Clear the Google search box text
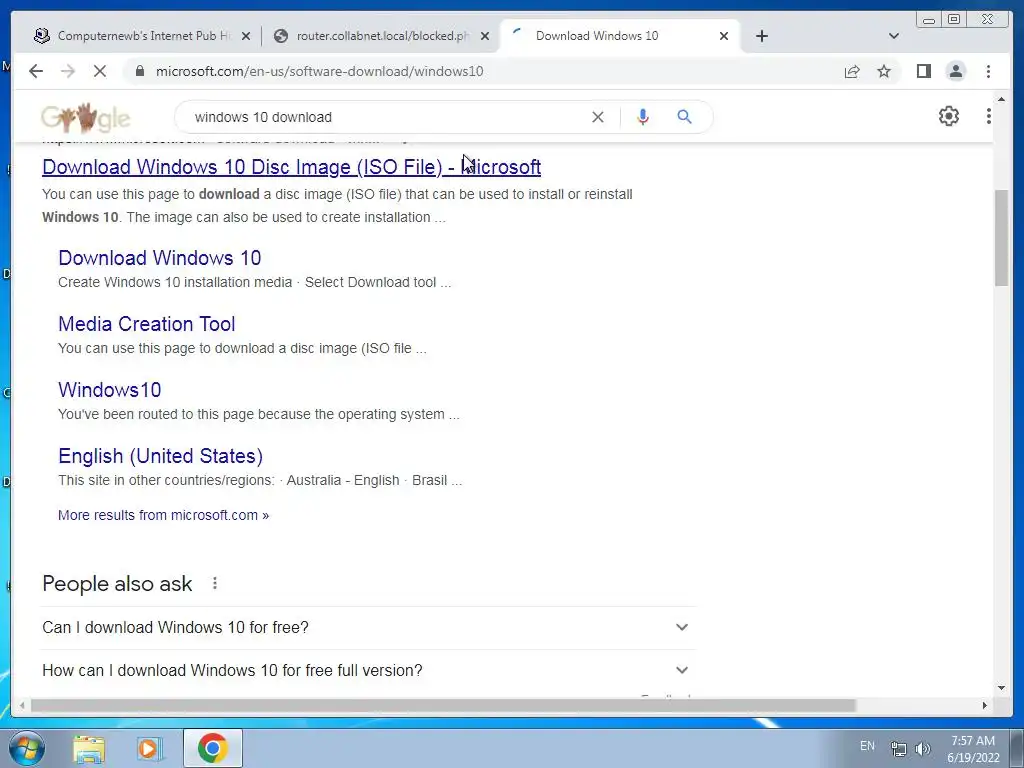Viewport: 1024px width, 768px height. point(598,117)
